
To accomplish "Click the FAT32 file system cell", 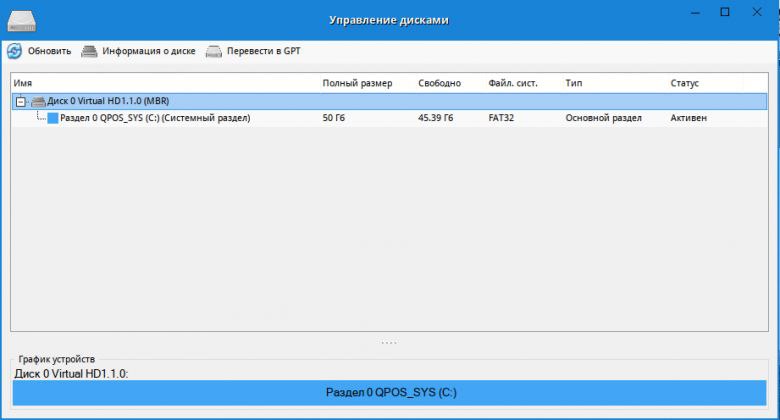I will point(501,118).
